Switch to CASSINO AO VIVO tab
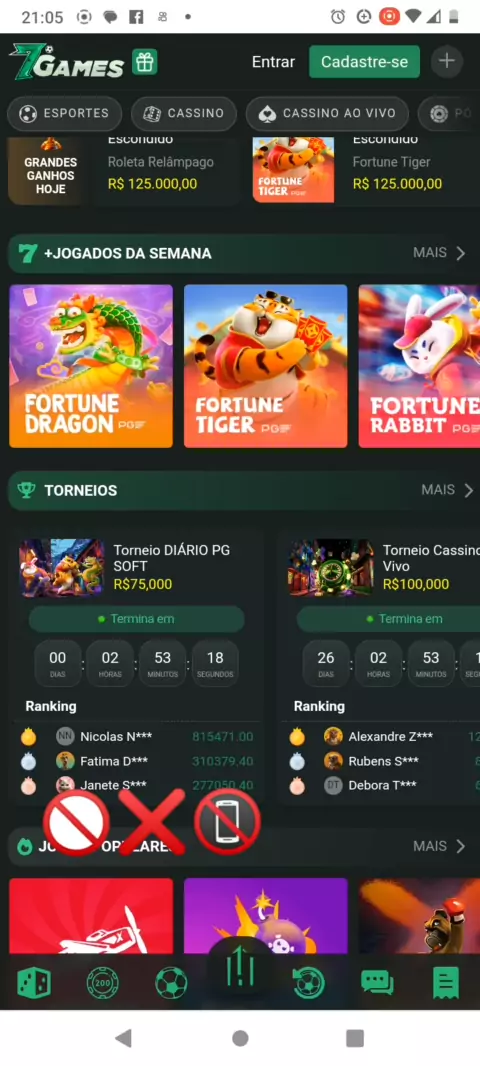The height and width of the screenshot is (1066, 480). (x=327, y=114)
